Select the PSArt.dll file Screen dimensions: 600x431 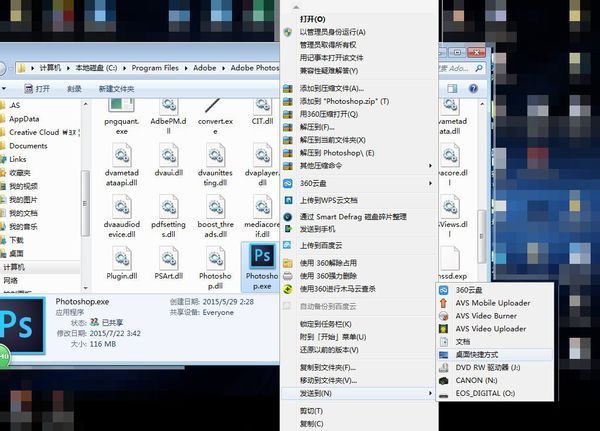click(169, 263)
